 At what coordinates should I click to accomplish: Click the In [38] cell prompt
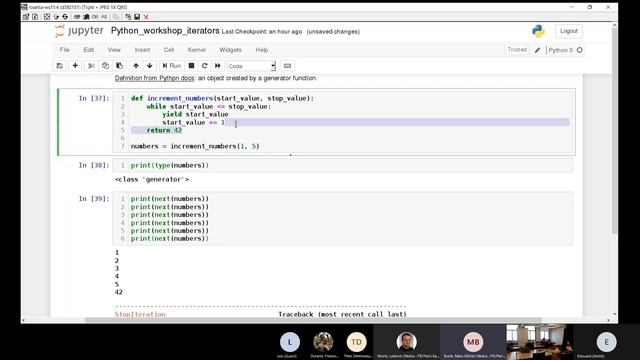94,165
